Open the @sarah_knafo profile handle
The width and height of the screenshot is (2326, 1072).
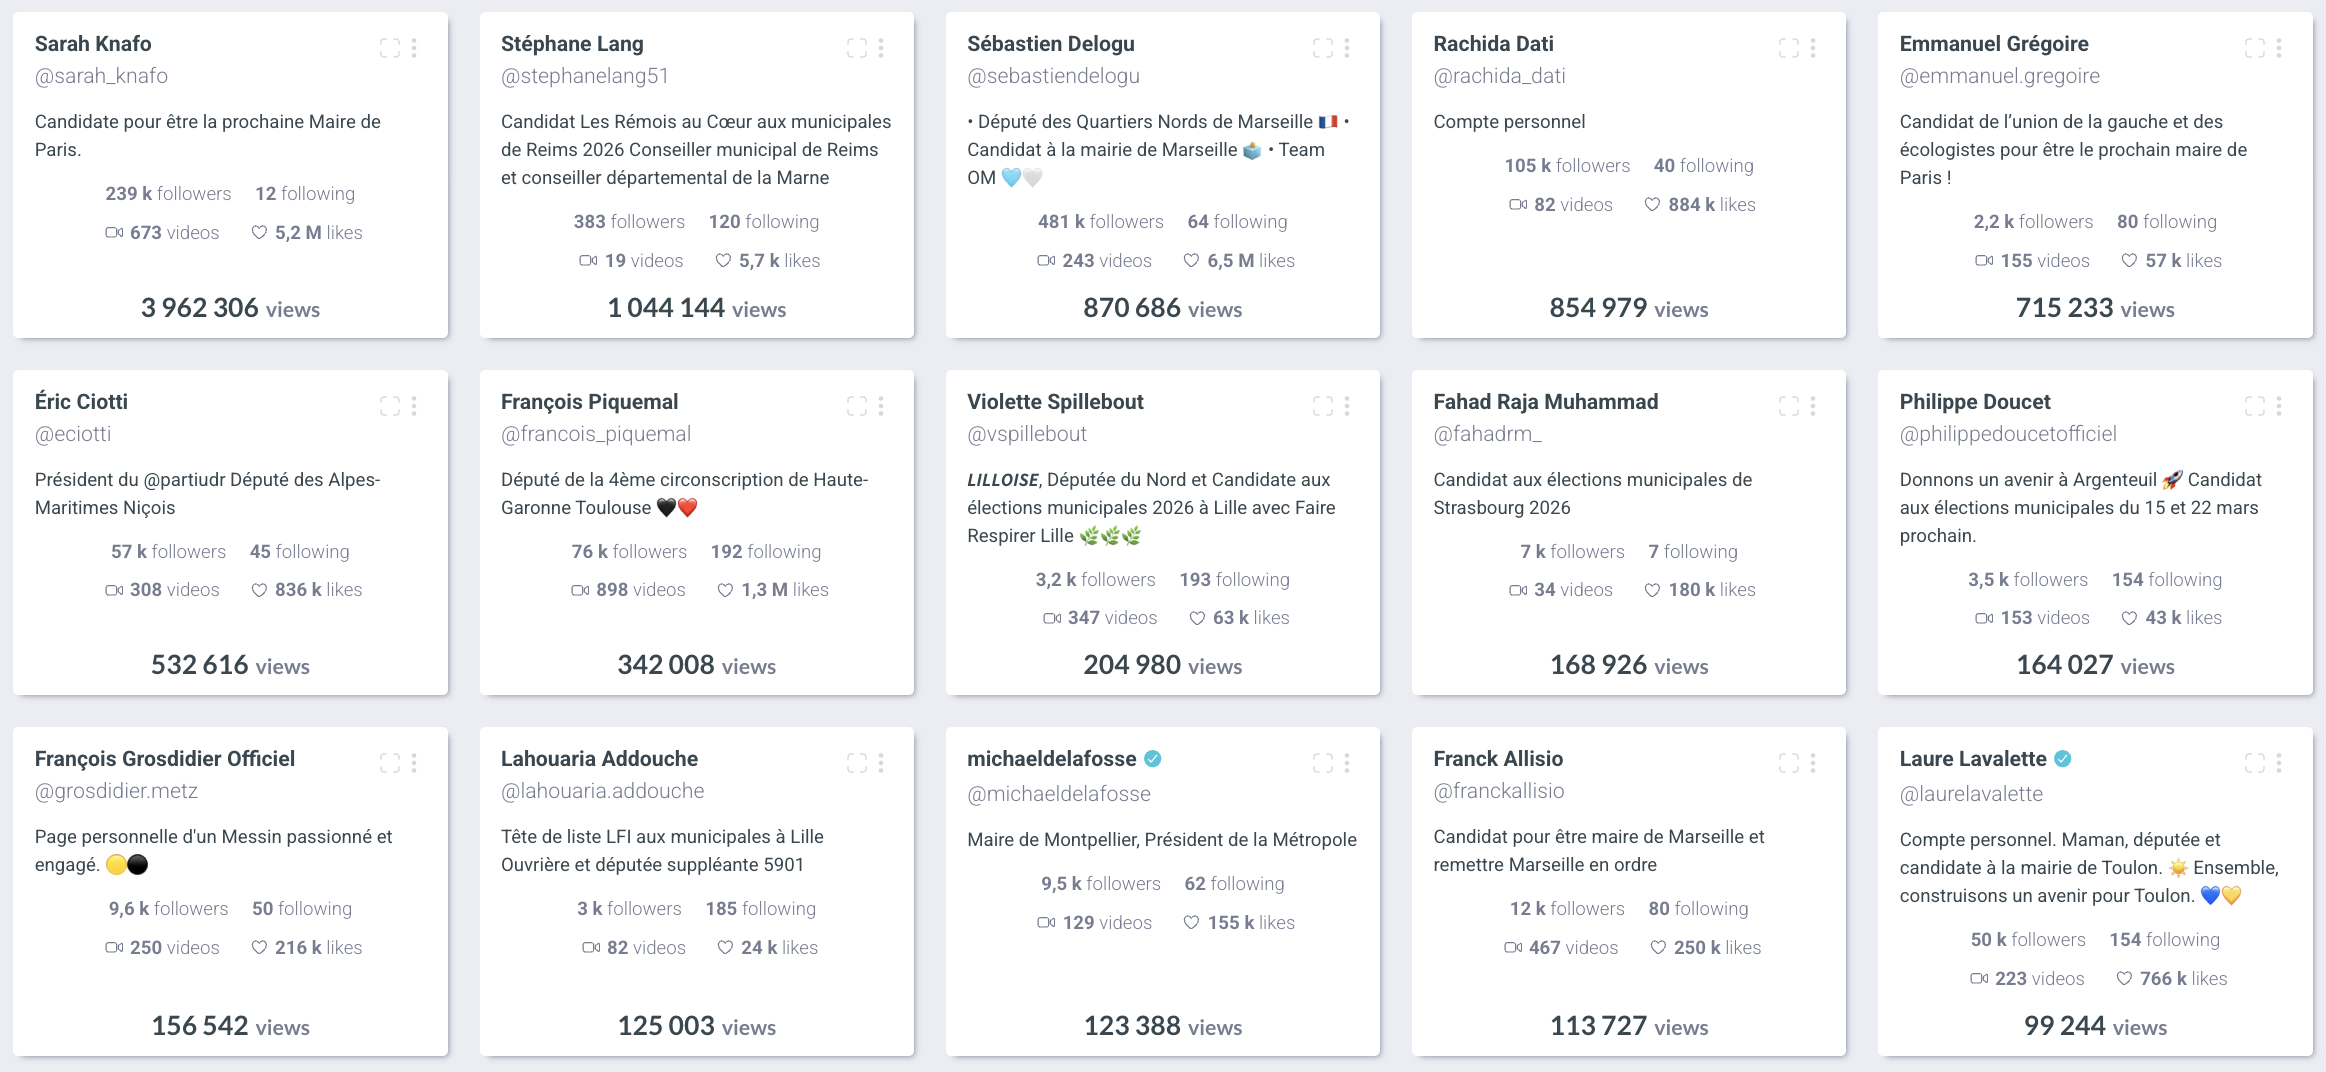coord(101,76)
